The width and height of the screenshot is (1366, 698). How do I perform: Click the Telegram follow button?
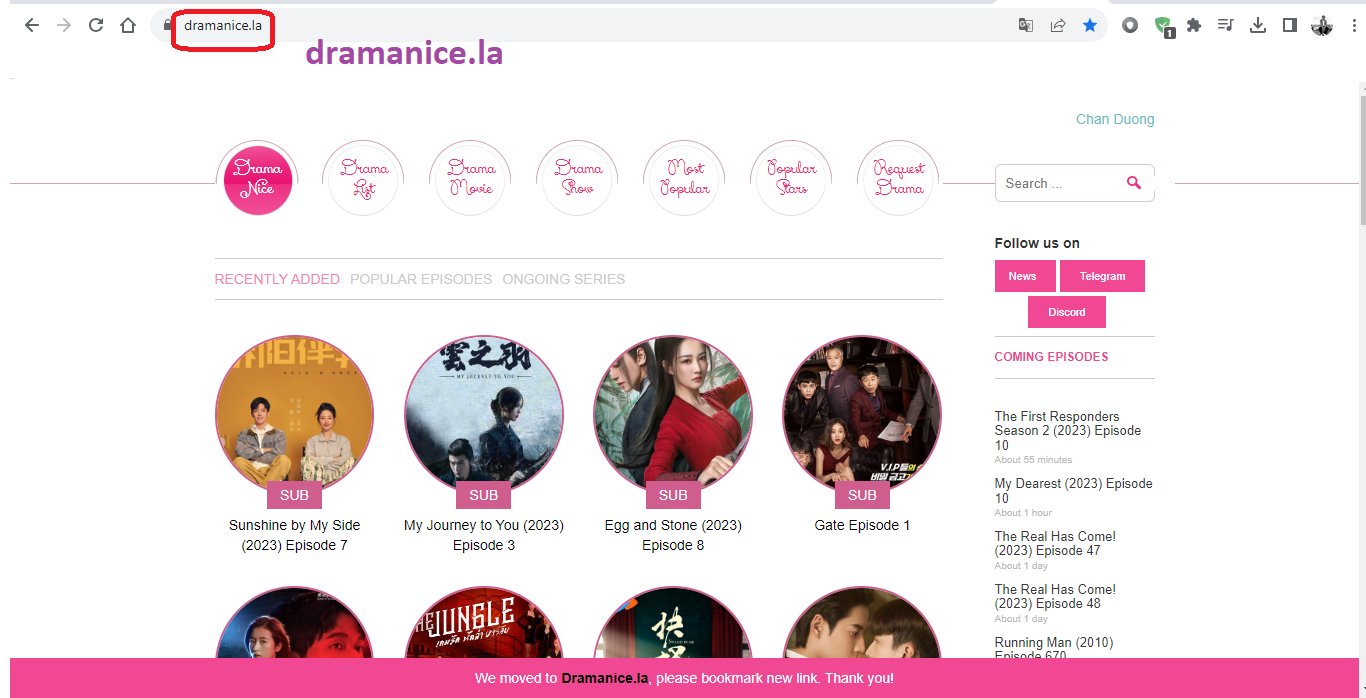1102,276
